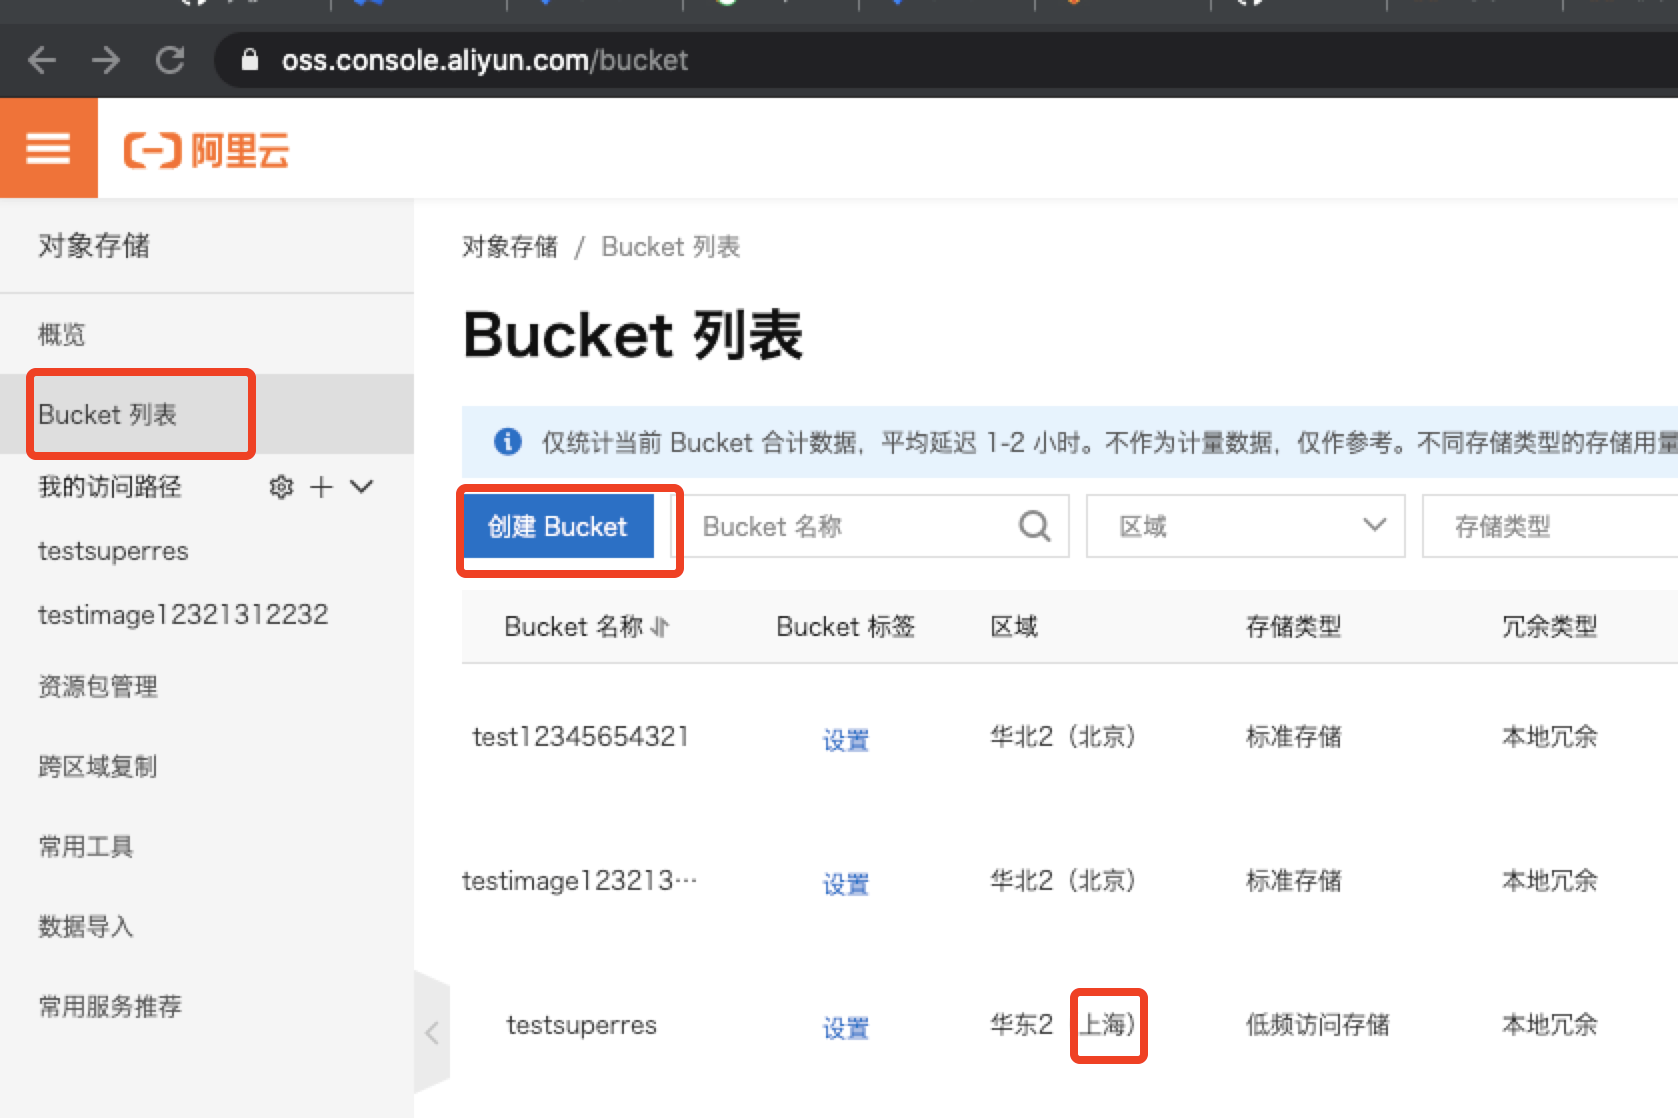Collapse the 我的访问路径 section chevron
The image size is (1678, 1118).
pyautogui.click(x=361, y=487)
